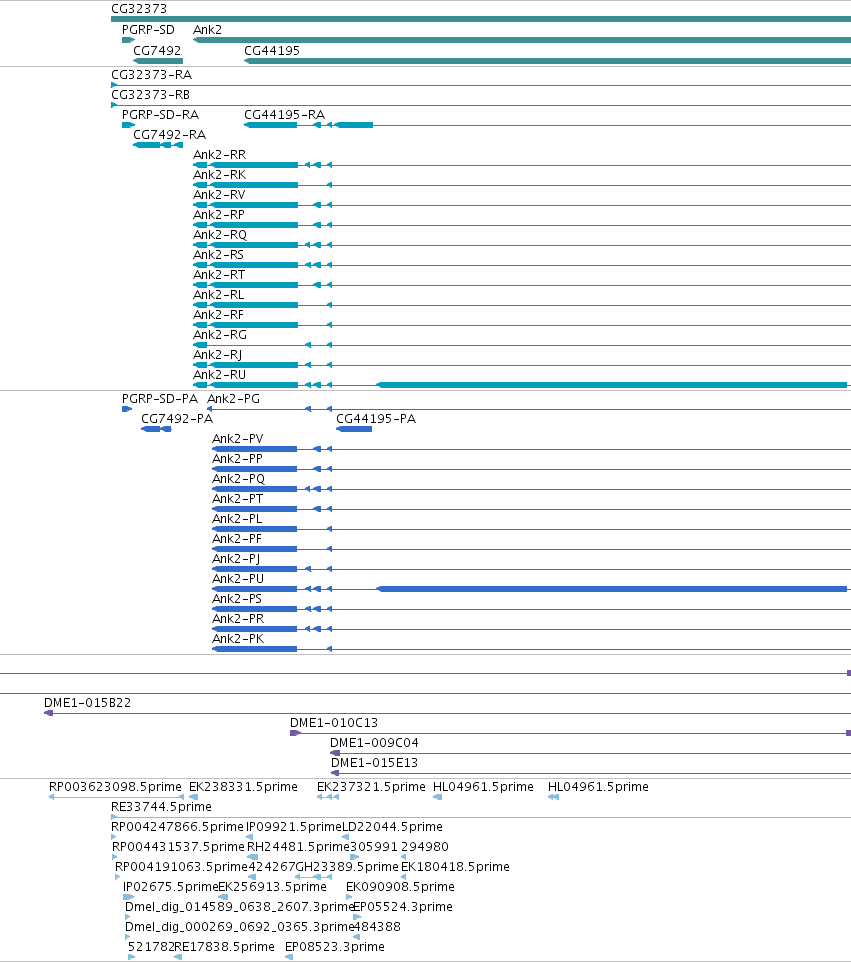The width and height of the screenshot is (851, 962).
Task: Select transcript CG32373-RB
Action: pyautogui.click(x=150, y=94)
